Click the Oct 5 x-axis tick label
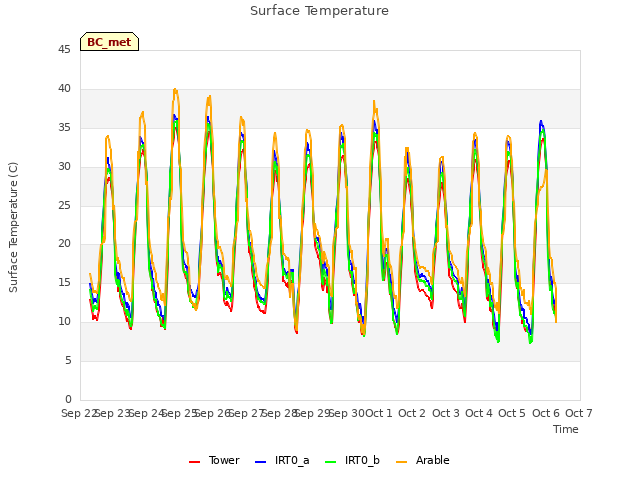This screenshot has width=640, height=480. click(x=512, y=413)
